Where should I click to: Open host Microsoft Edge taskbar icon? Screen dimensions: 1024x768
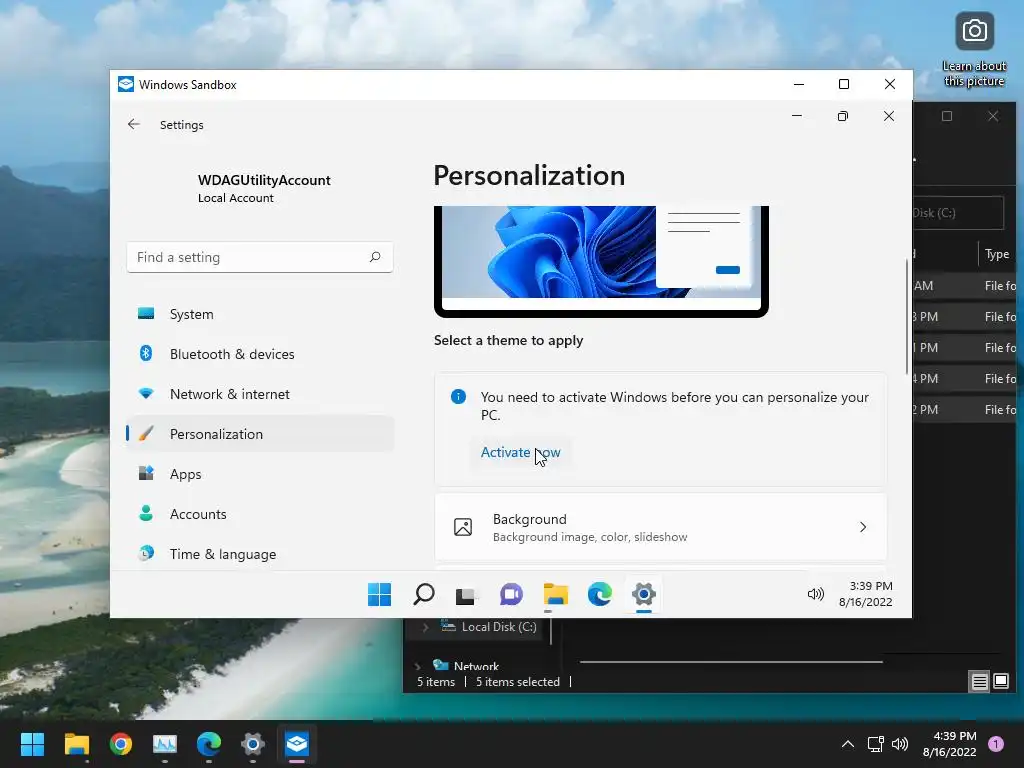click(209, 744)
